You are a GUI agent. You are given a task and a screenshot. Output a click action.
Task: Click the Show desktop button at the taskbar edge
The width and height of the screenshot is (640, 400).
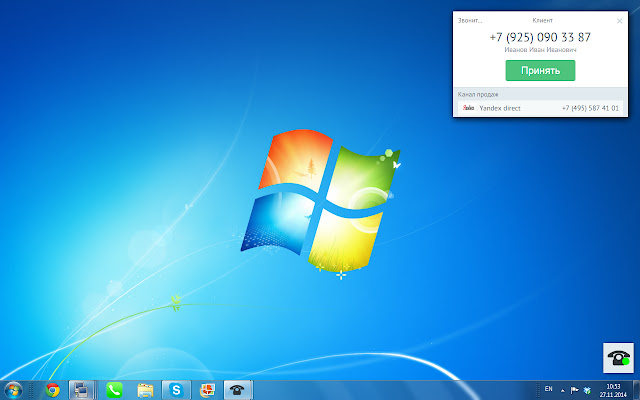(637, 390)
